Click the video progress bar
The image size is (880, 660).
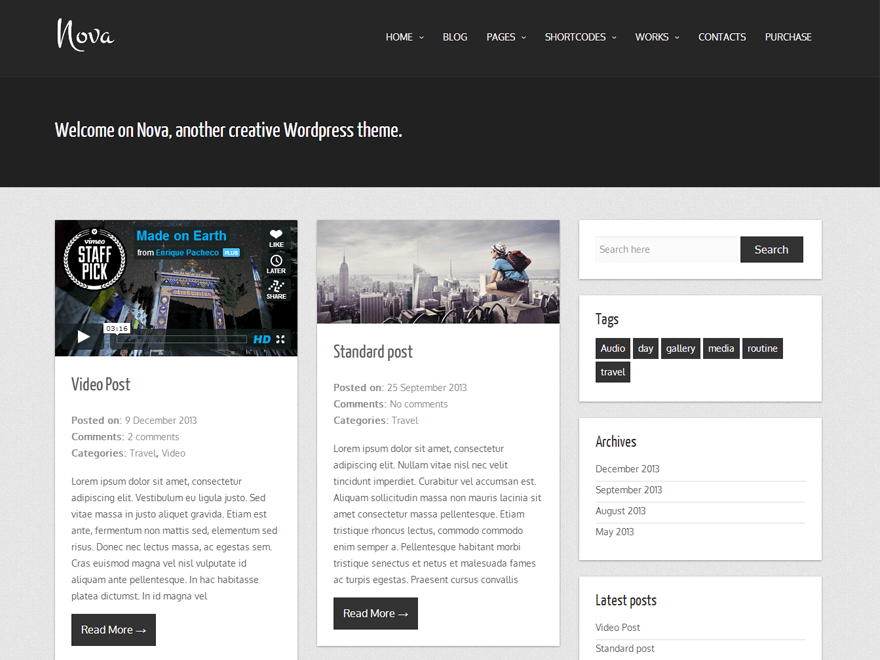coord(180,339)
